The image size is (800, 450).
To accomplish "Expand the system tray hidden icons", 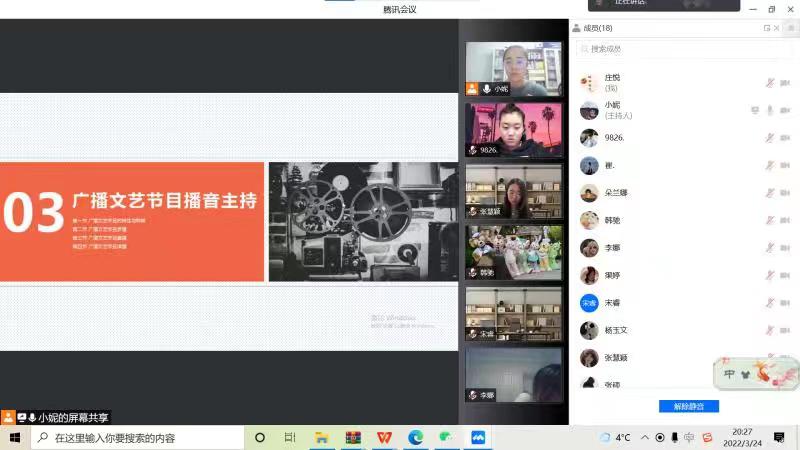I will point(645,438).
